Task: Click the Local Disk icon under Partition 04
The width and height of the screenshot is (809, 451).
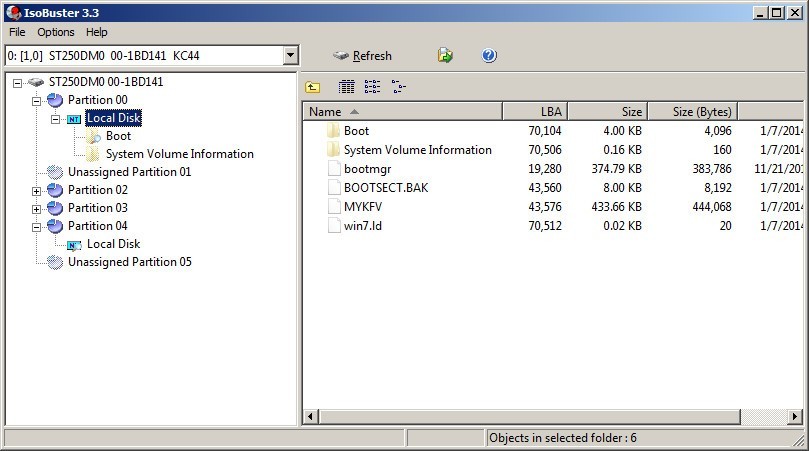Action: (x=74, y=245)
